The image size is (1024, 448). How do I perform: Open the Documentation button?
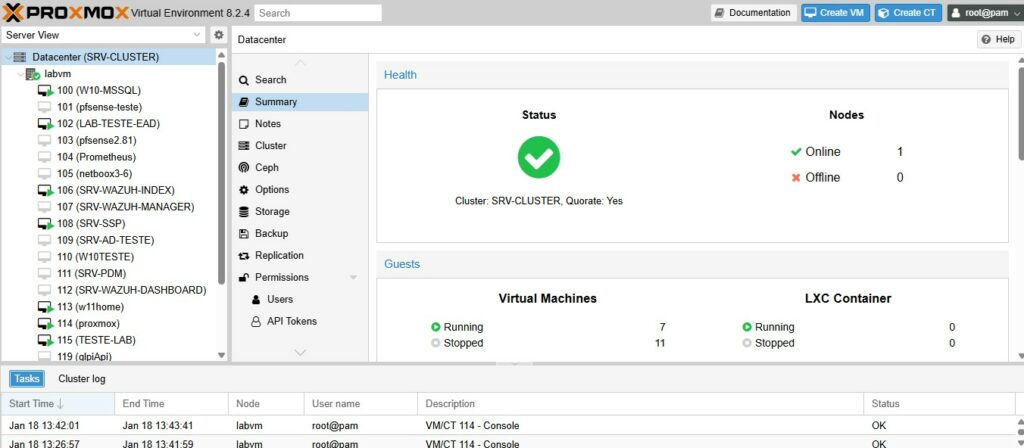click(x=754, y=12)
